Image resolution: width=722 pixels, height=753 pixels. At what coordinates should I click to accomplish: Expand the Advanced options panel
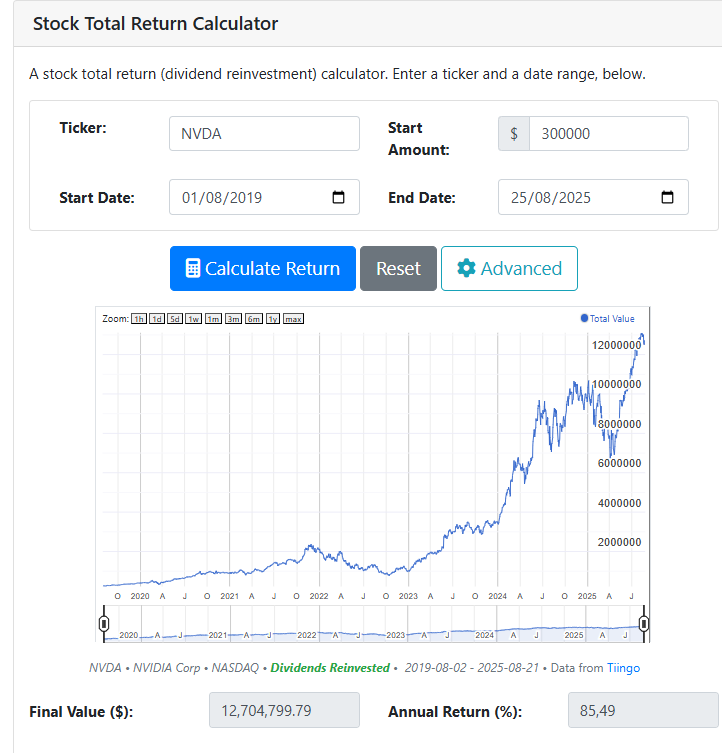coord(509,268)
